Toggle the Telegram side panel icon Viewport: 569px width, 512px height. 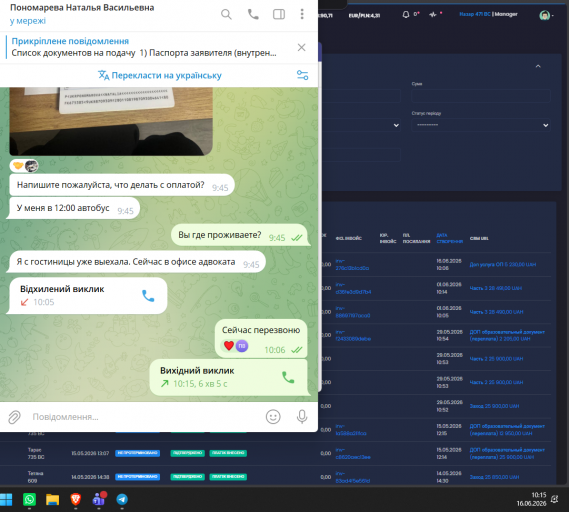[x=279, y=15]
